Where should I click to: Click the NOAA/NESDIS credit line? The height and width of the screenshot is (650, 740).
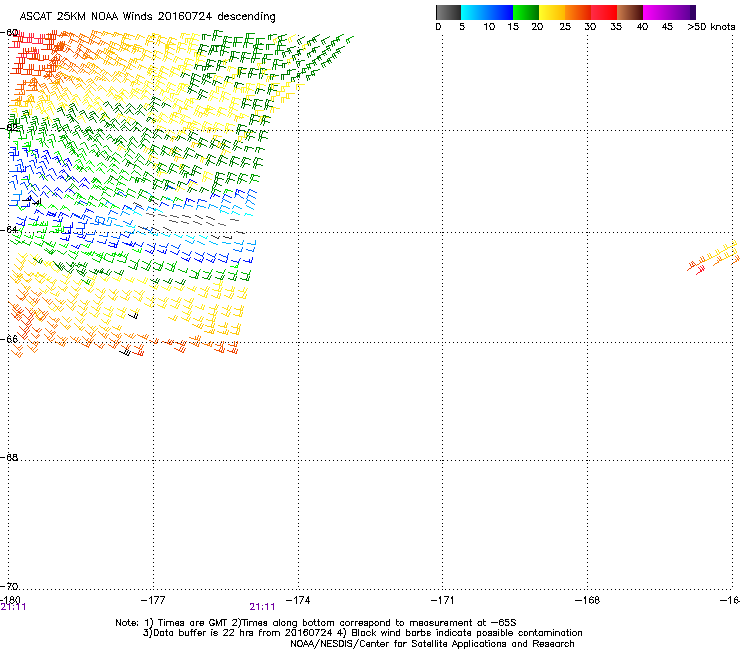(432, 644)
